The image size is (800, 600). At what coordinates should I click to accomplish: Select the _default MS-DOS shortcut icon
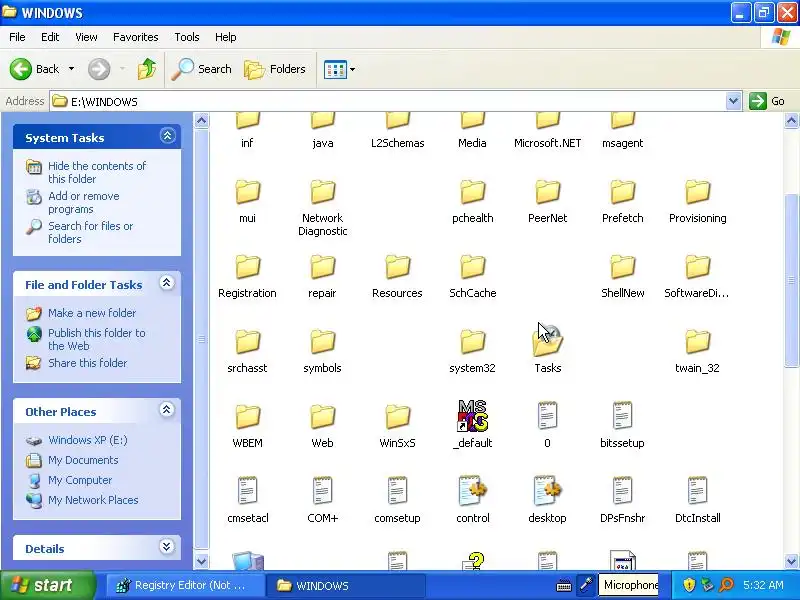[x=472, y=416]
